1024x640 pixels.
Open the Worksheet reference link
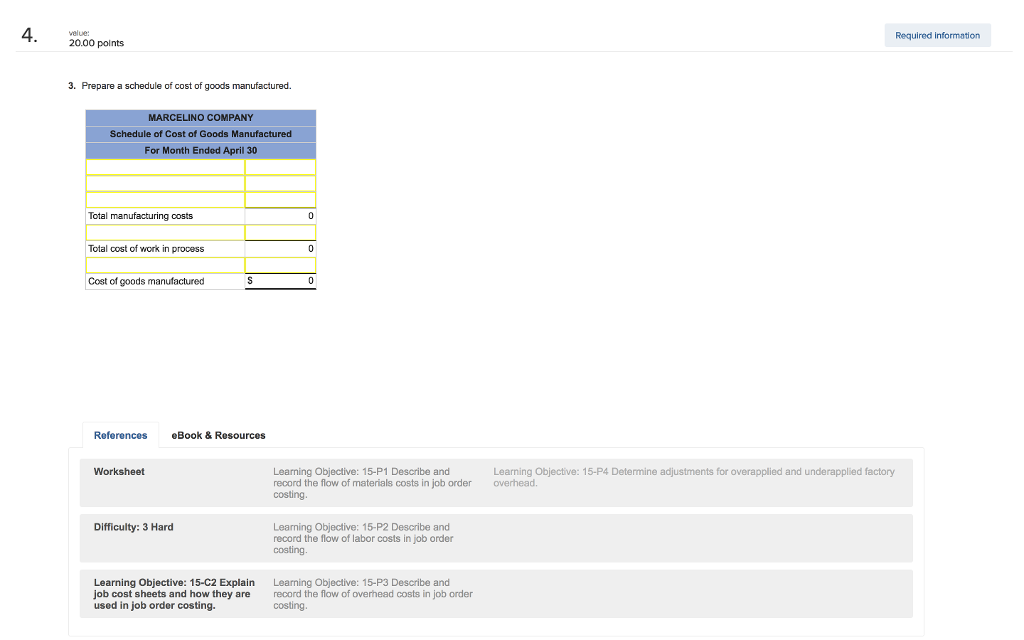tap(119, 471)
